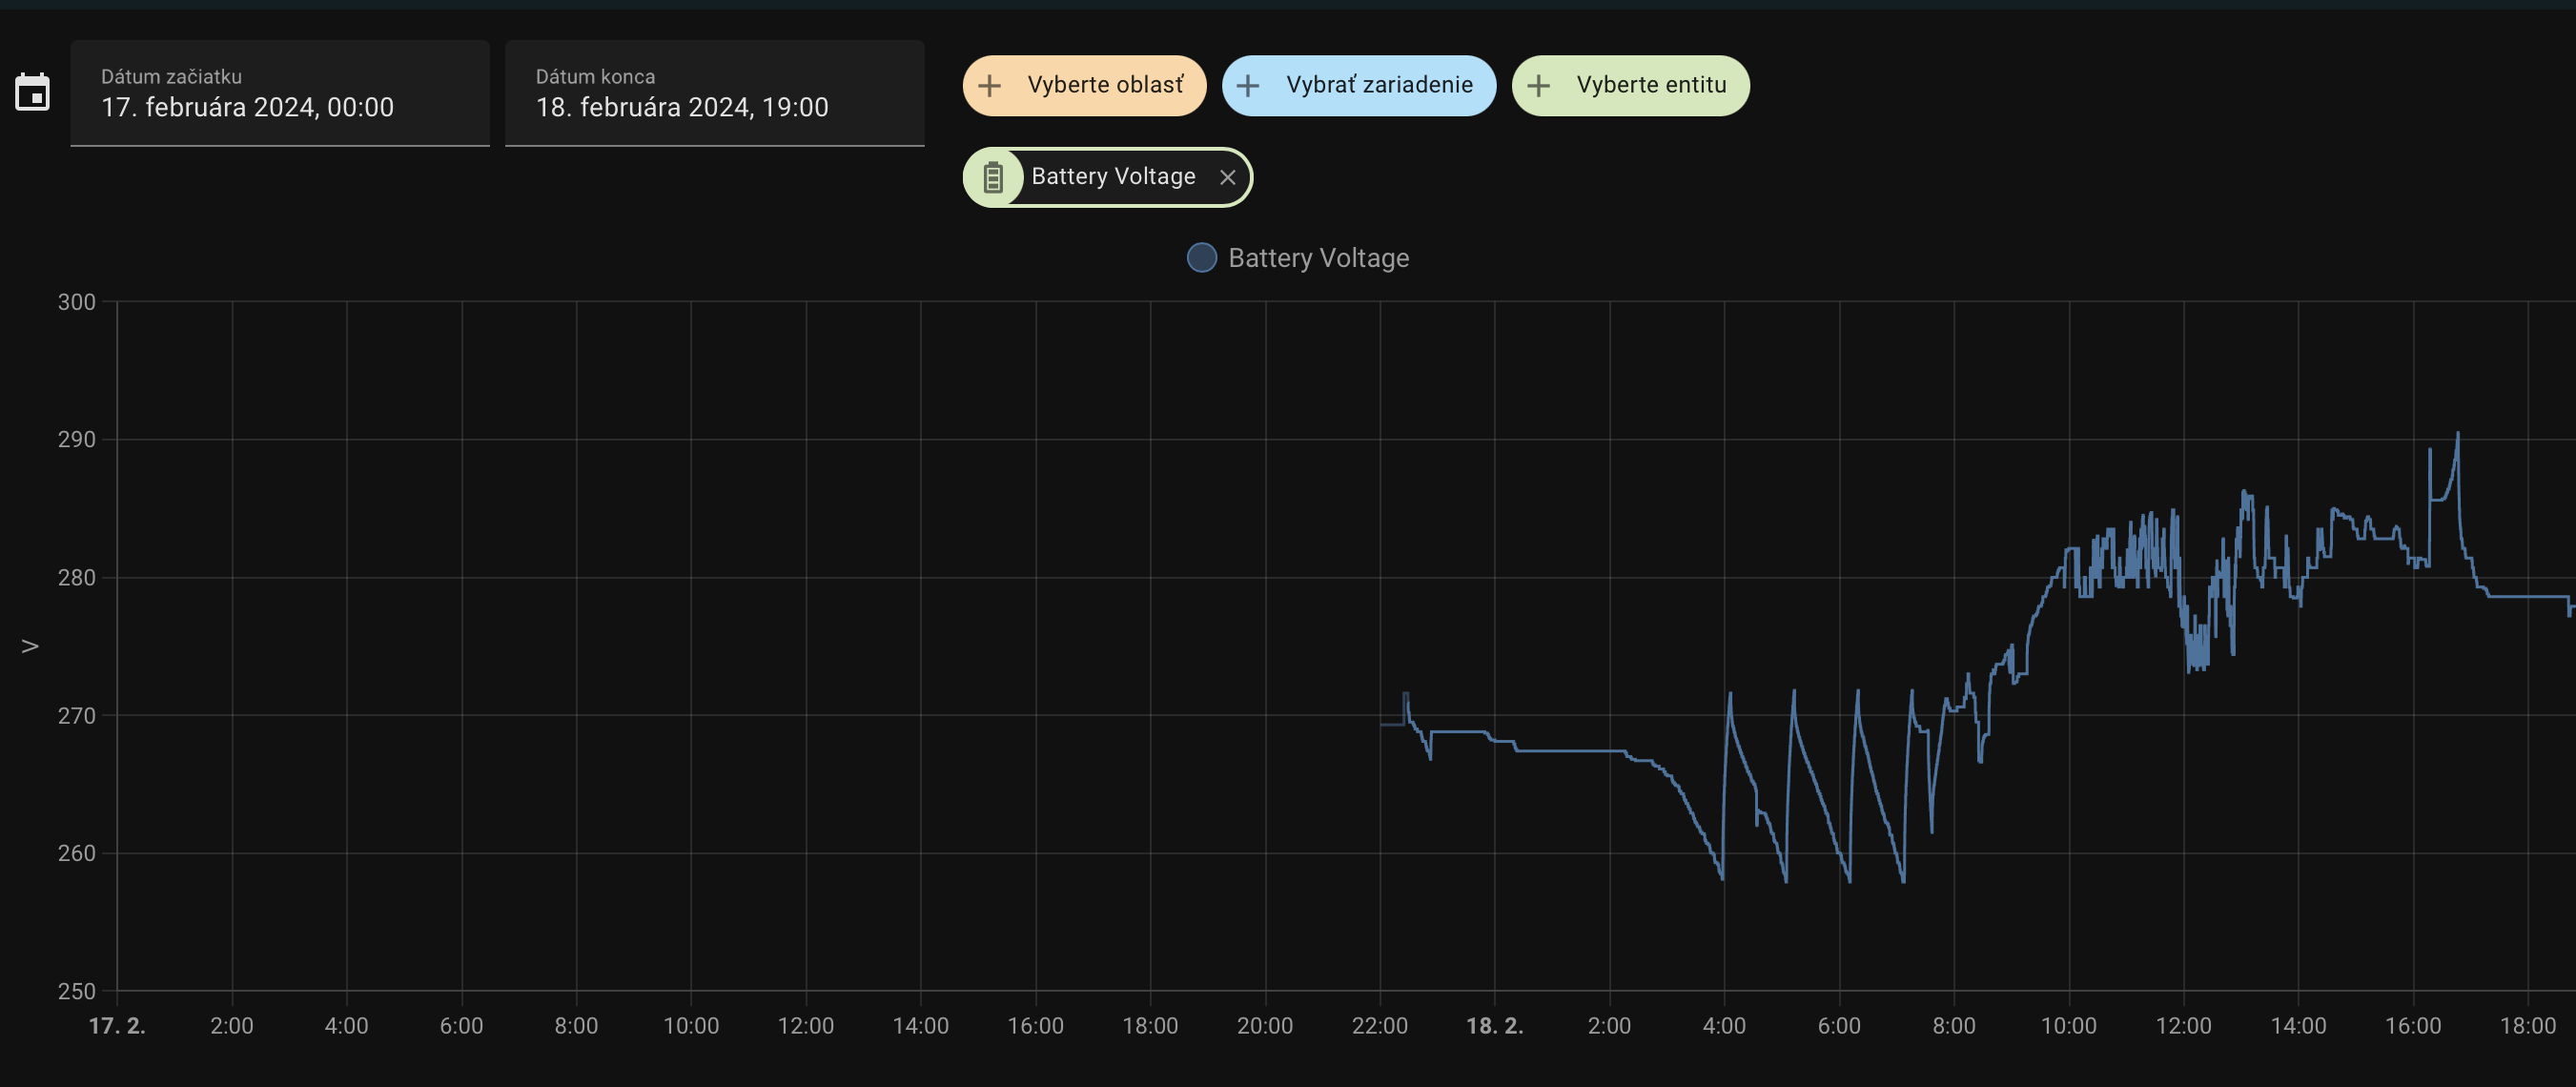Click the 18:00 label after 18. 2.
Image resolution: width=2576 pixels, height=1087 pixels.
tap(2528, 1026)
